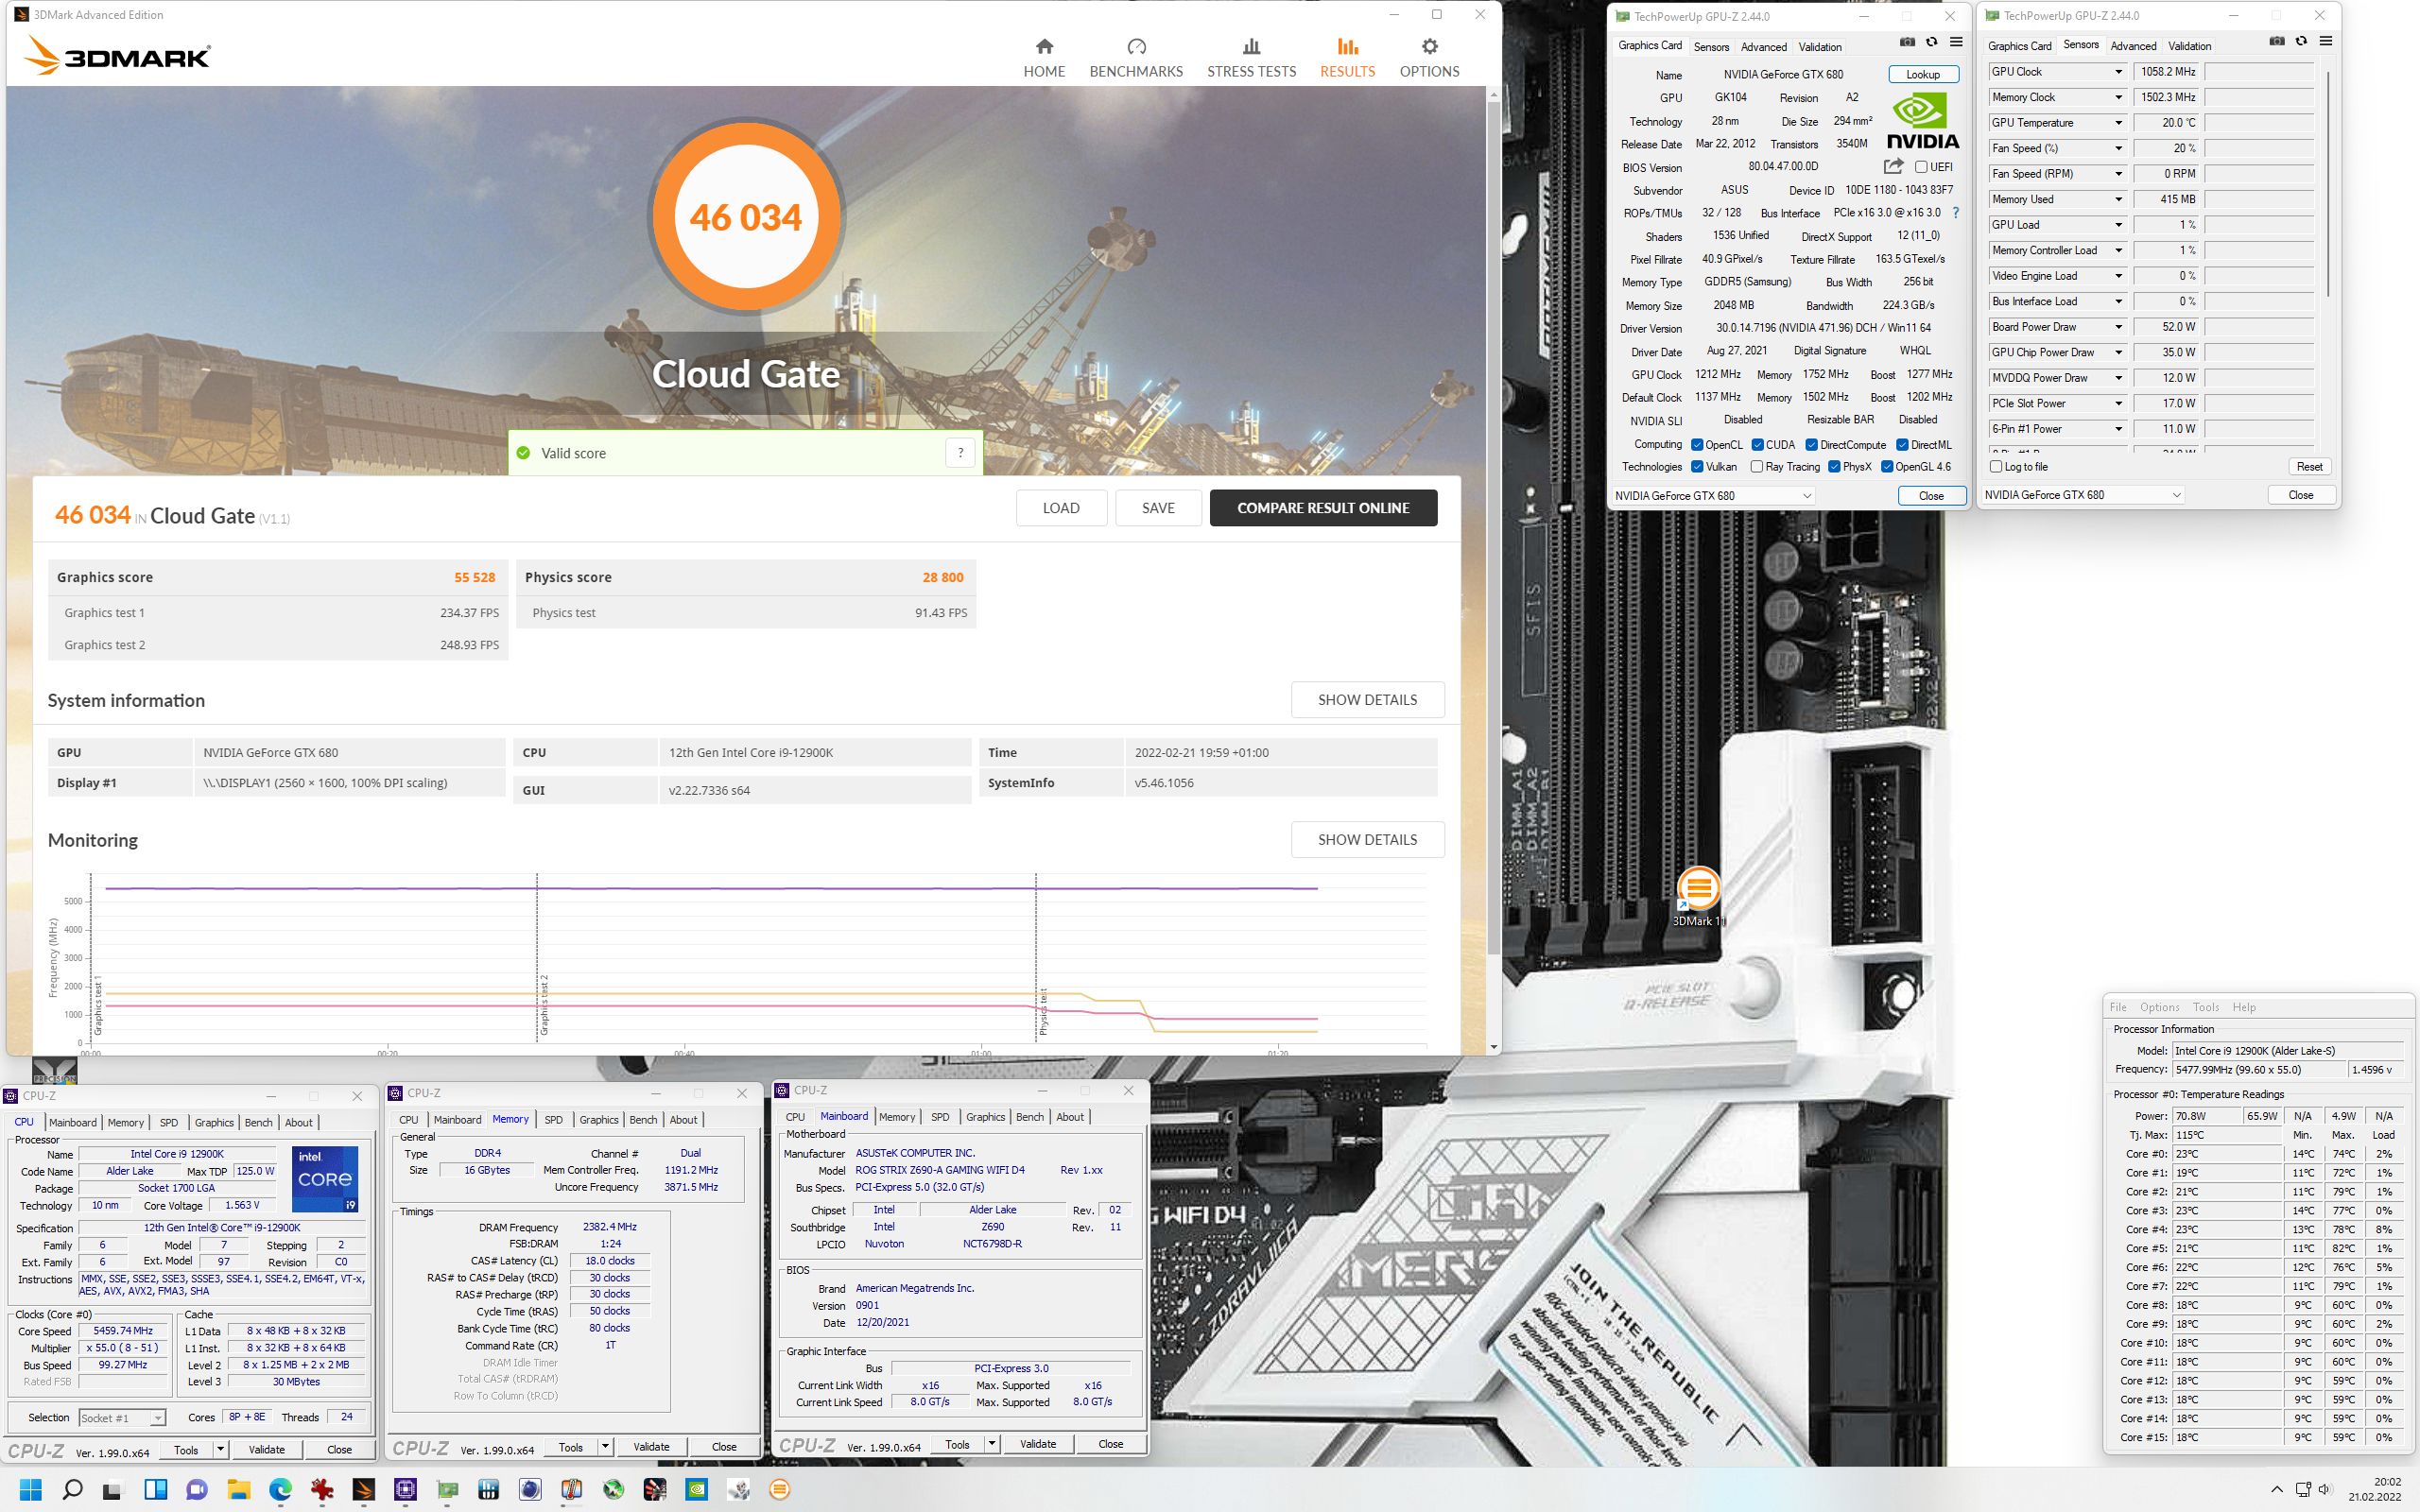The image size is (2420, 1512).
Task: Toggle the OpenCL checkbox
Action: click(x=1697, y=445)
